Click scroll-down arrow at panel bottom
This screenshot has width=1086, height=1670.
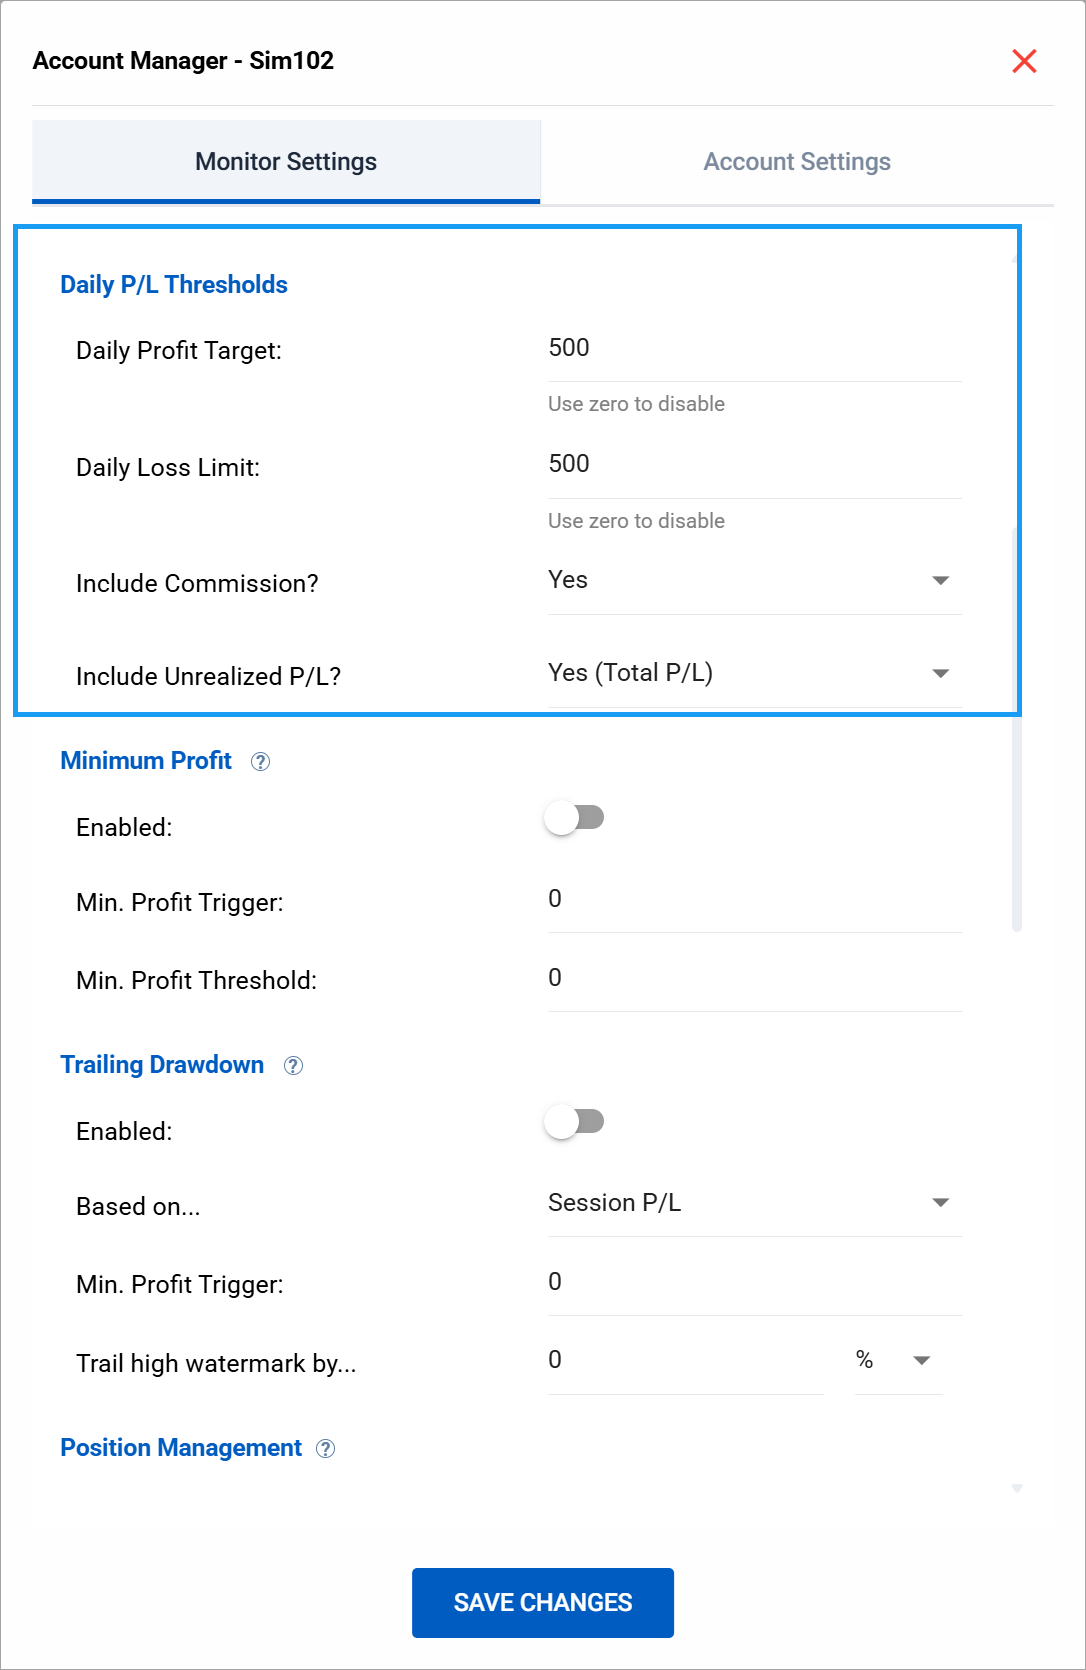pos(1017,1489)
